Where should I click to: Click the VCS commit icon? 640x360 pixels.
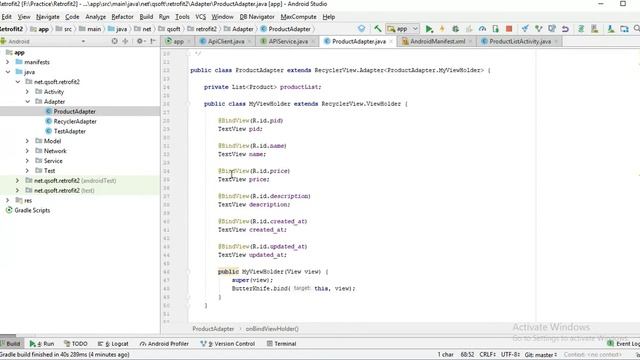pos(539,29)
